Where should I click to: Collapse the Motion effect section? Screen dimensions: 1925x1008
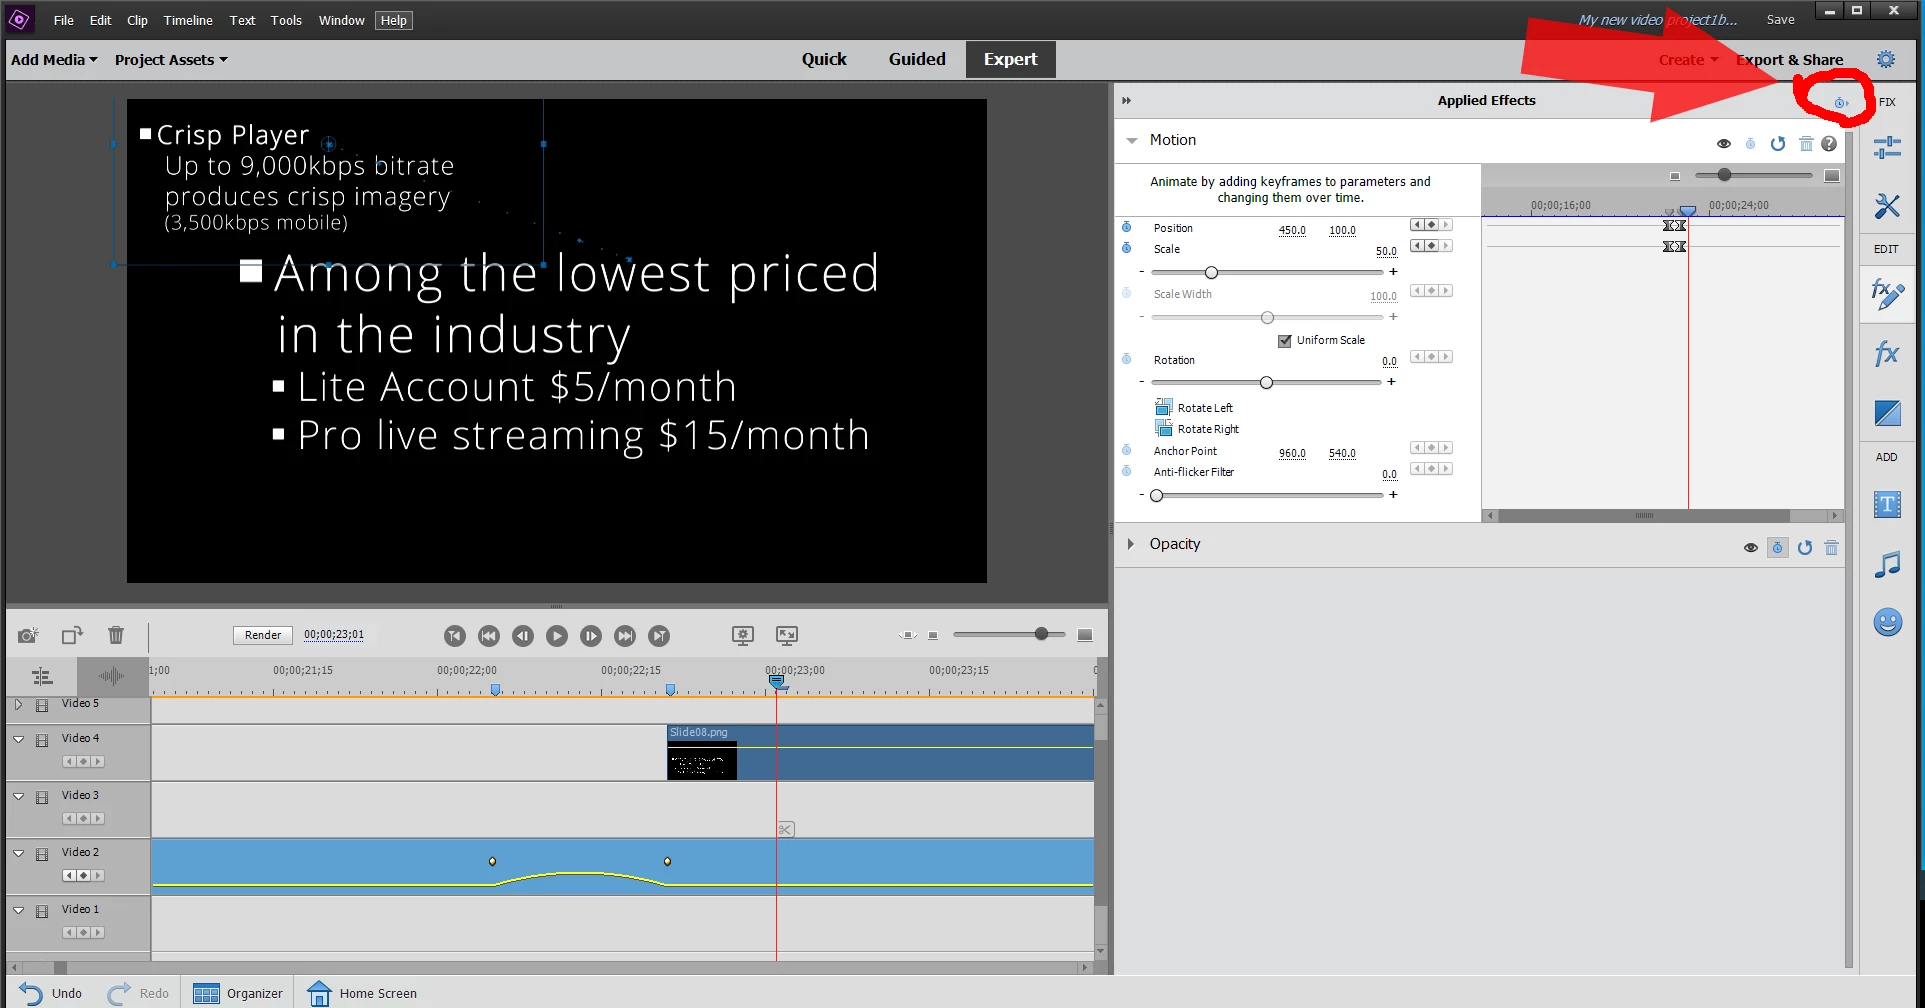click(1132, 141)
